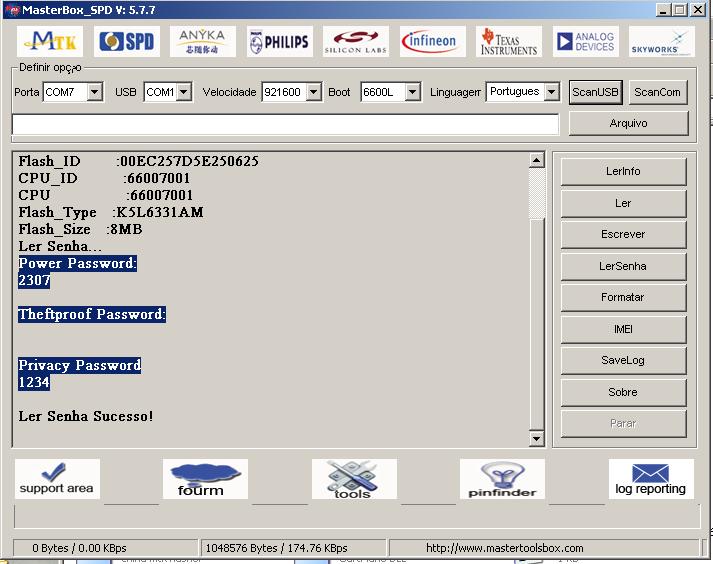Viewport: 713px width, 564px height.
Task: Close the MasterBox_SPD window
Action: 698,10
